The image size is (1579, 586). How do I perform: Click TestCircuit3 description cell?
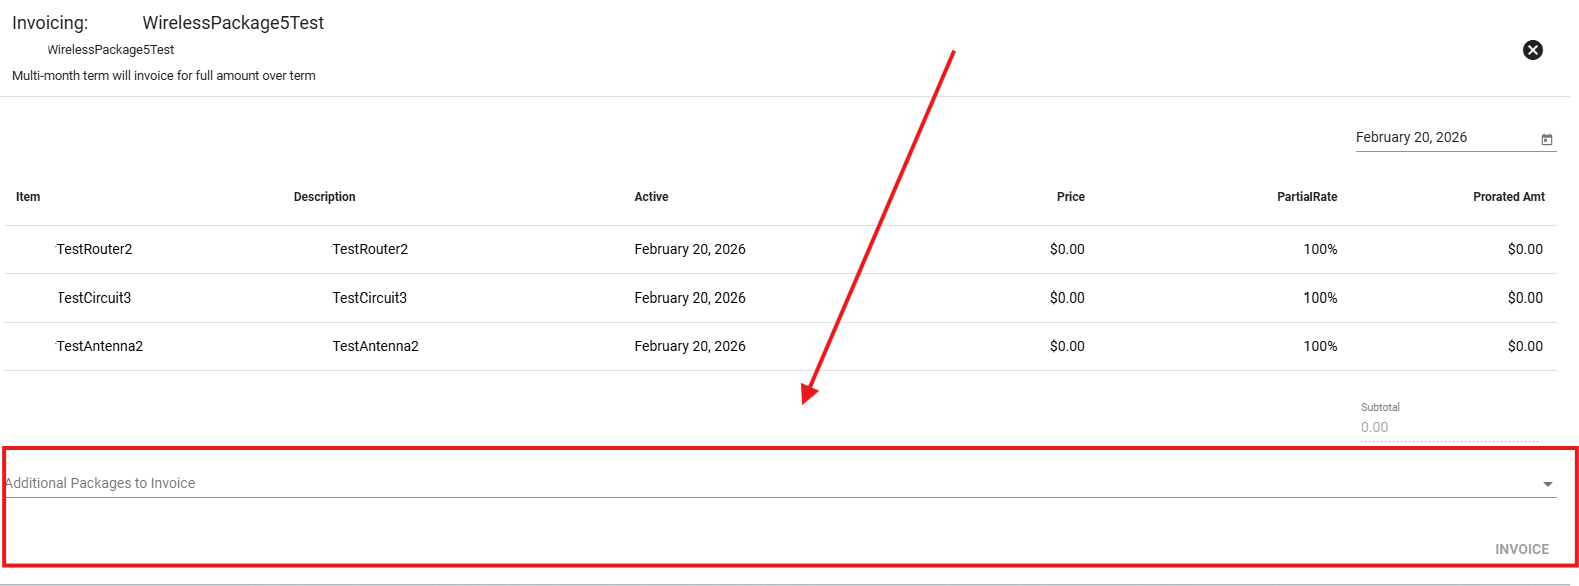[x=369, y=298]
